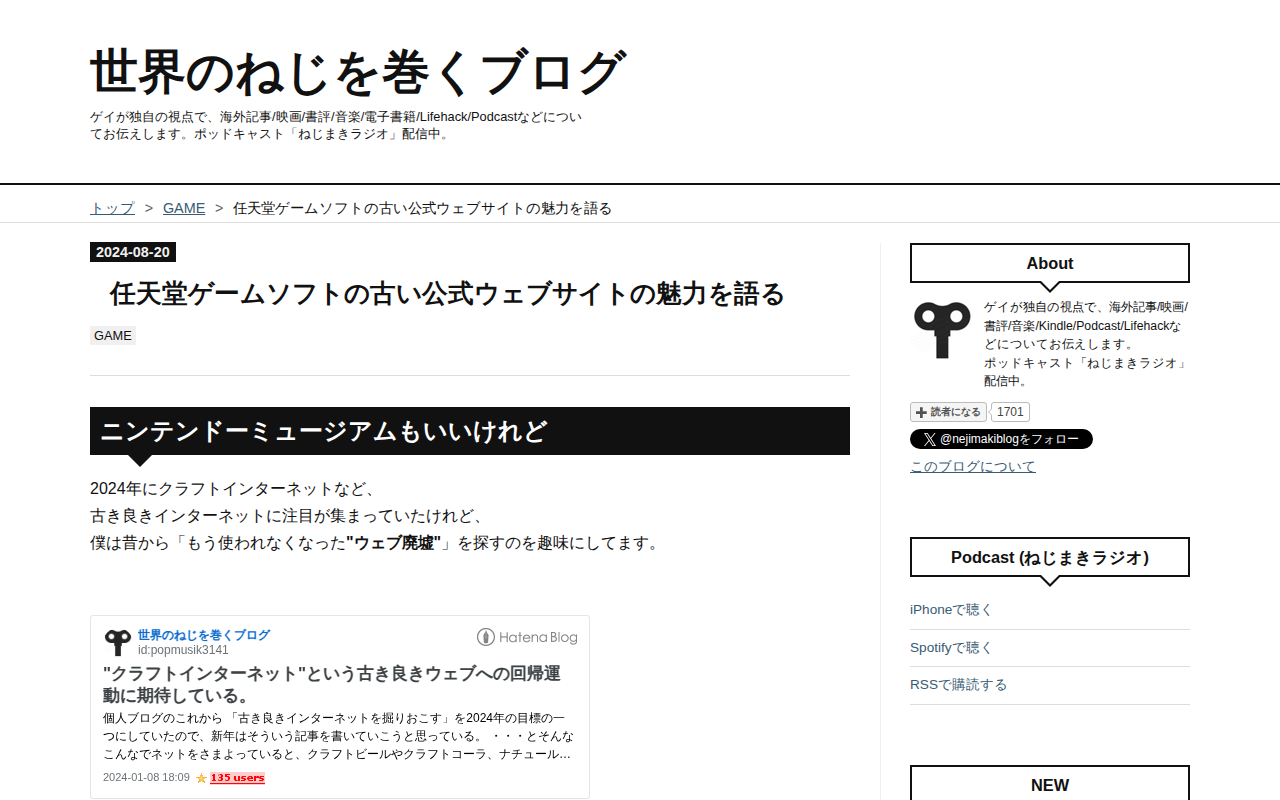
Task: Click the About sidebar heading
Action: (x=1050, y=263)
